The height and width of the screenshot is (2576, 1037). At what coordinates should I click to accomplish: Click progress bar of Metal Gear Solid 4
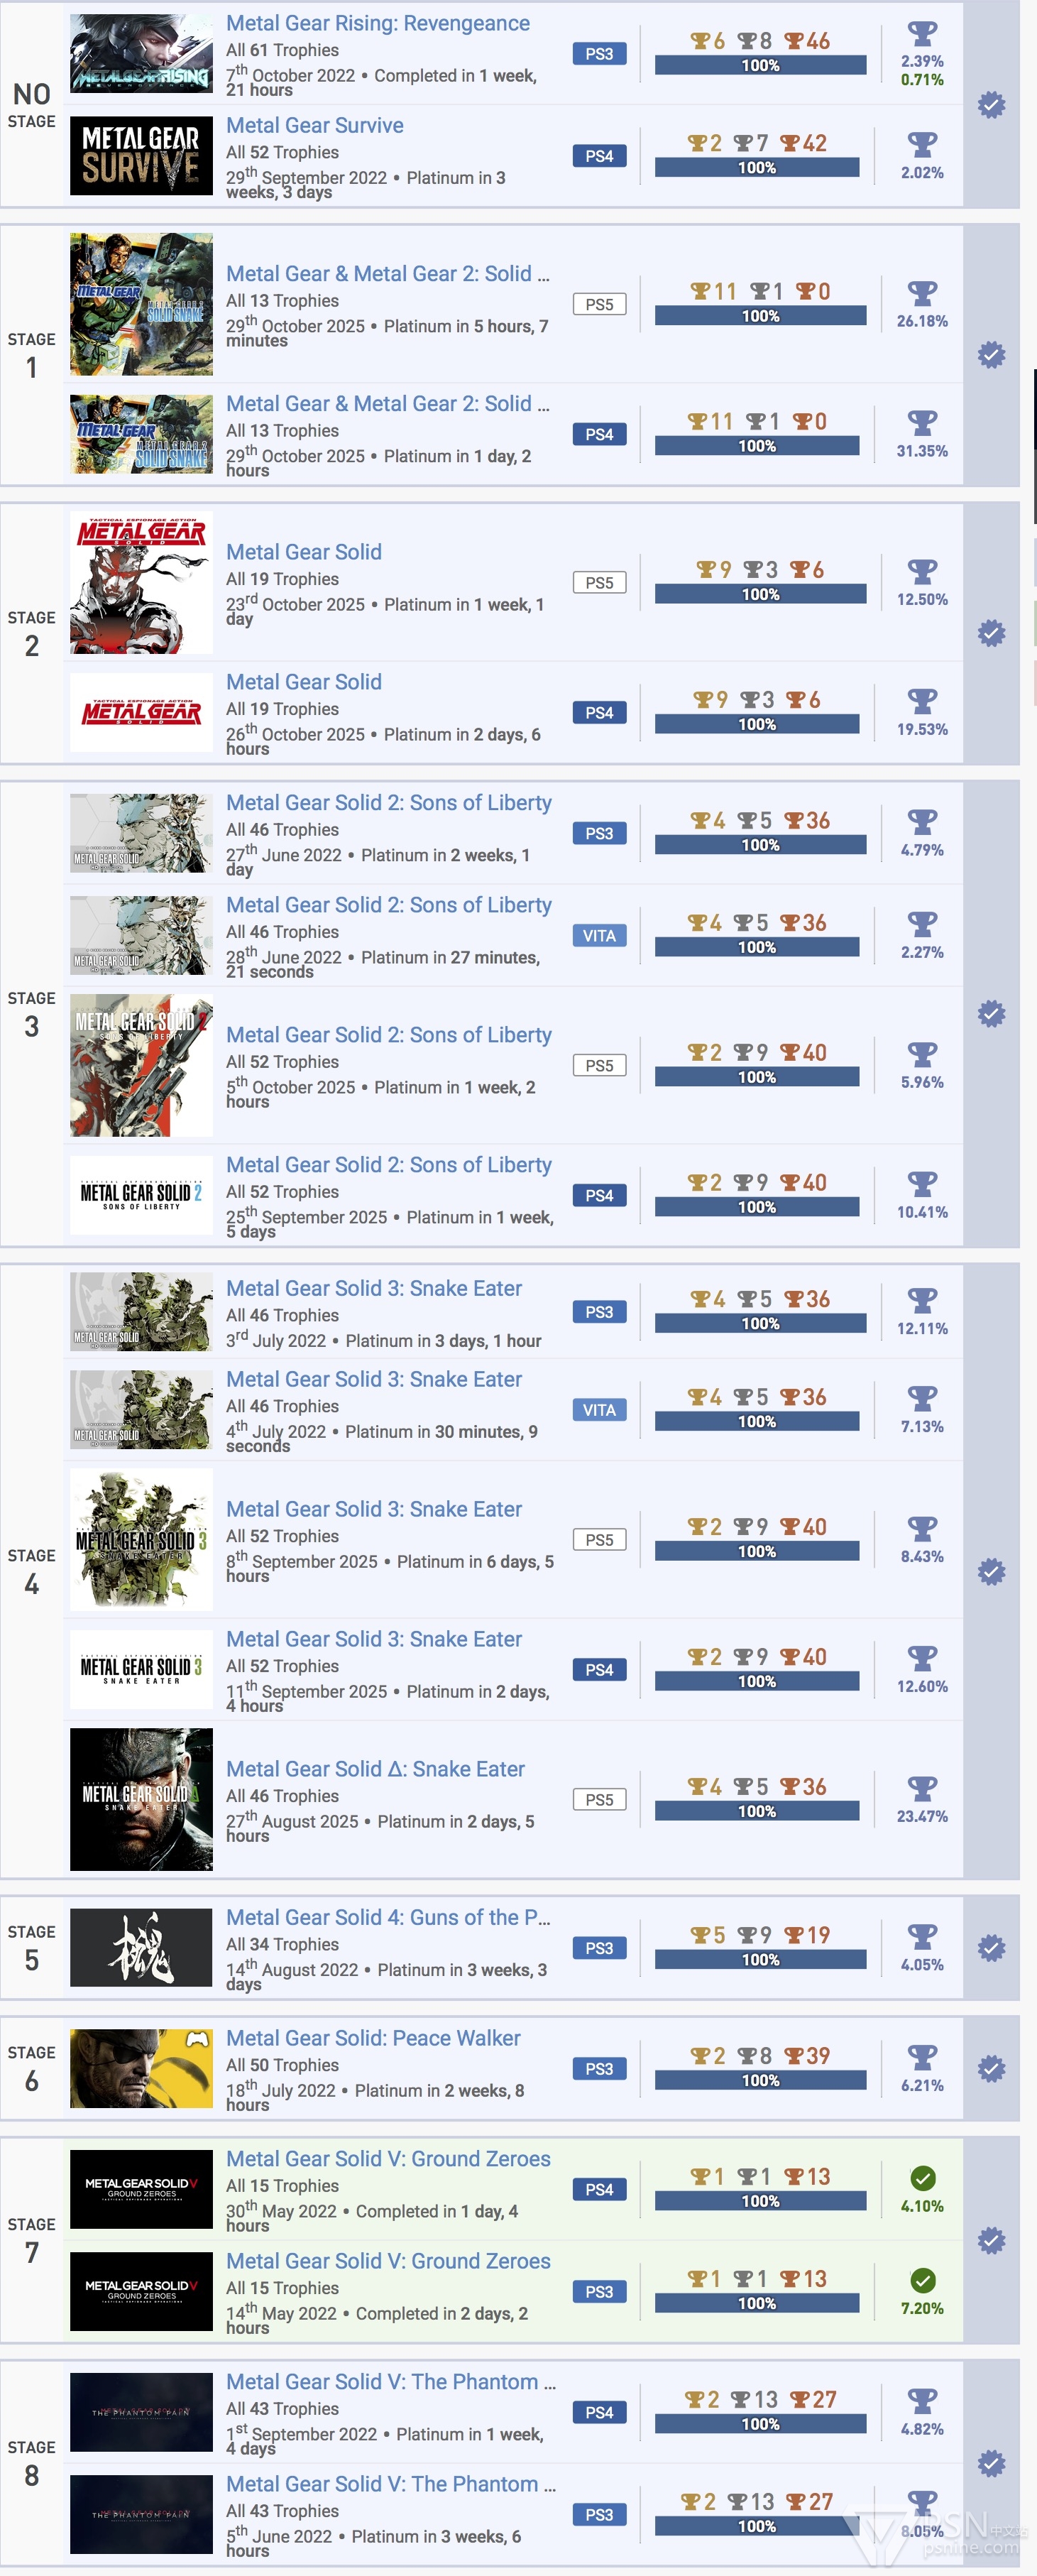point(760,1959)
